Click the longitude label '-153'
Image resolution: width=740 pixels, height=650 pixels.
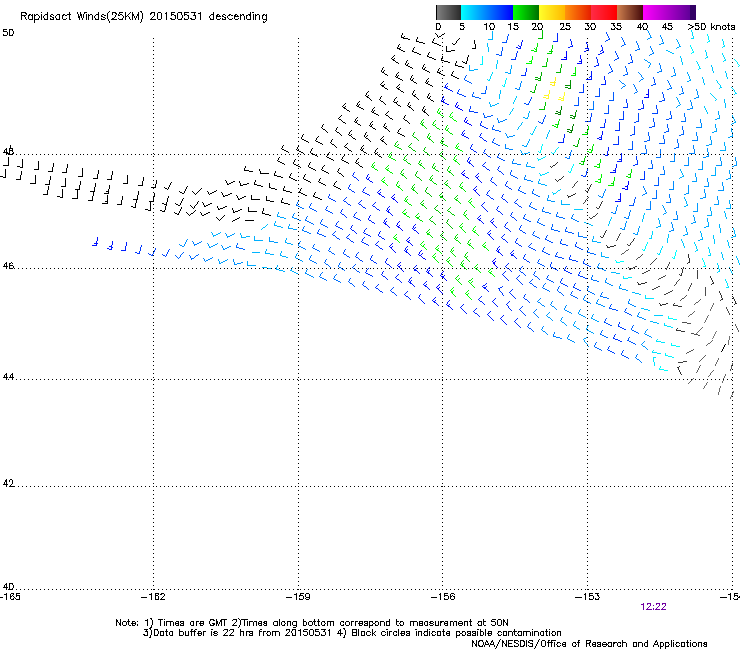click(x=588, y=597)
